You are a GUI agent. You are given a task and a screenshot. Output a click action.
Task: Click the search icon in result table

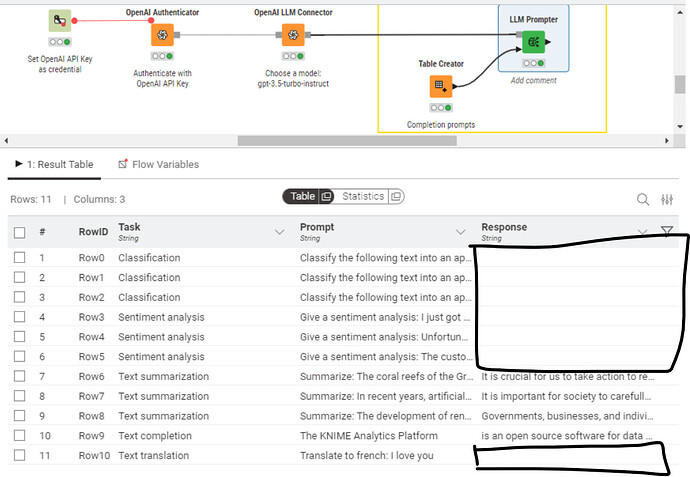pyautogui.click(x=642, y=199)
